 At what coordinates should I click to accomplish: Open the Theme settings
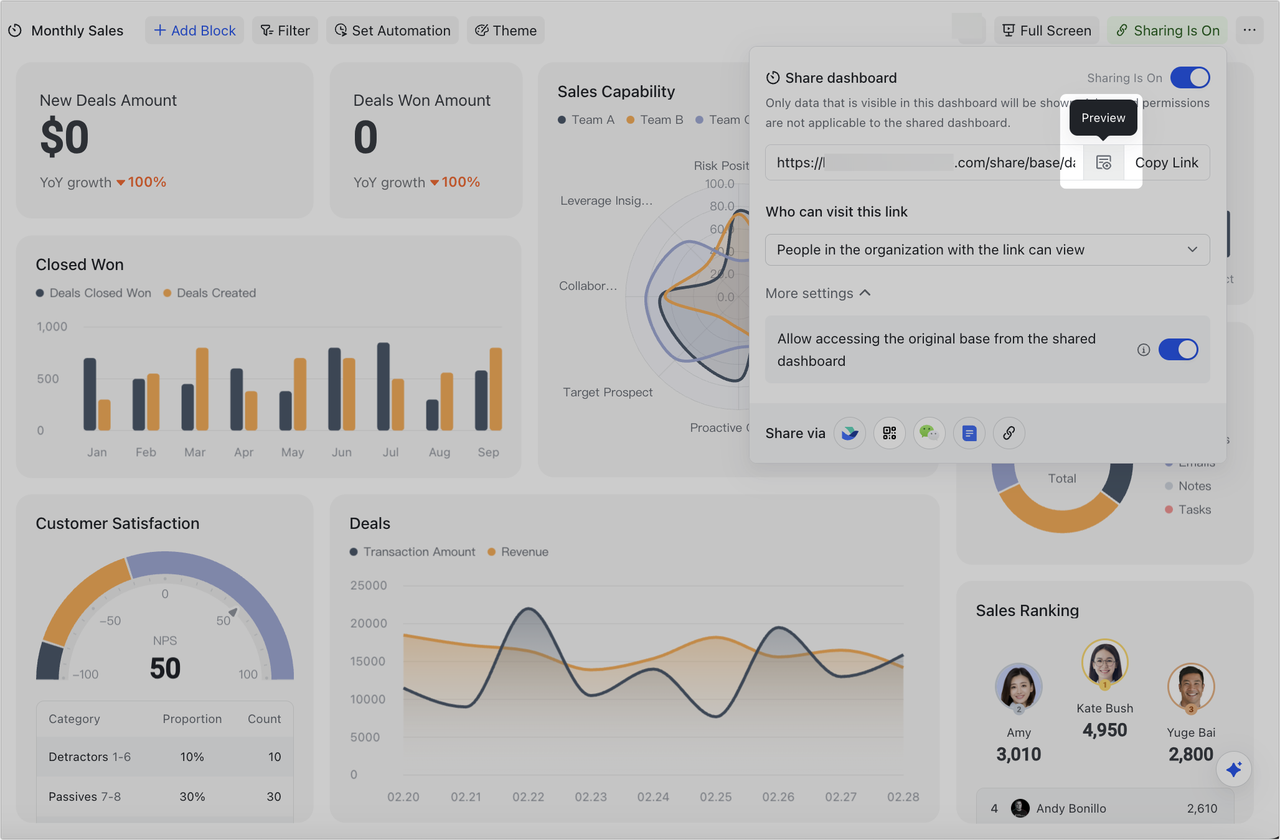(x=506, y=31)
